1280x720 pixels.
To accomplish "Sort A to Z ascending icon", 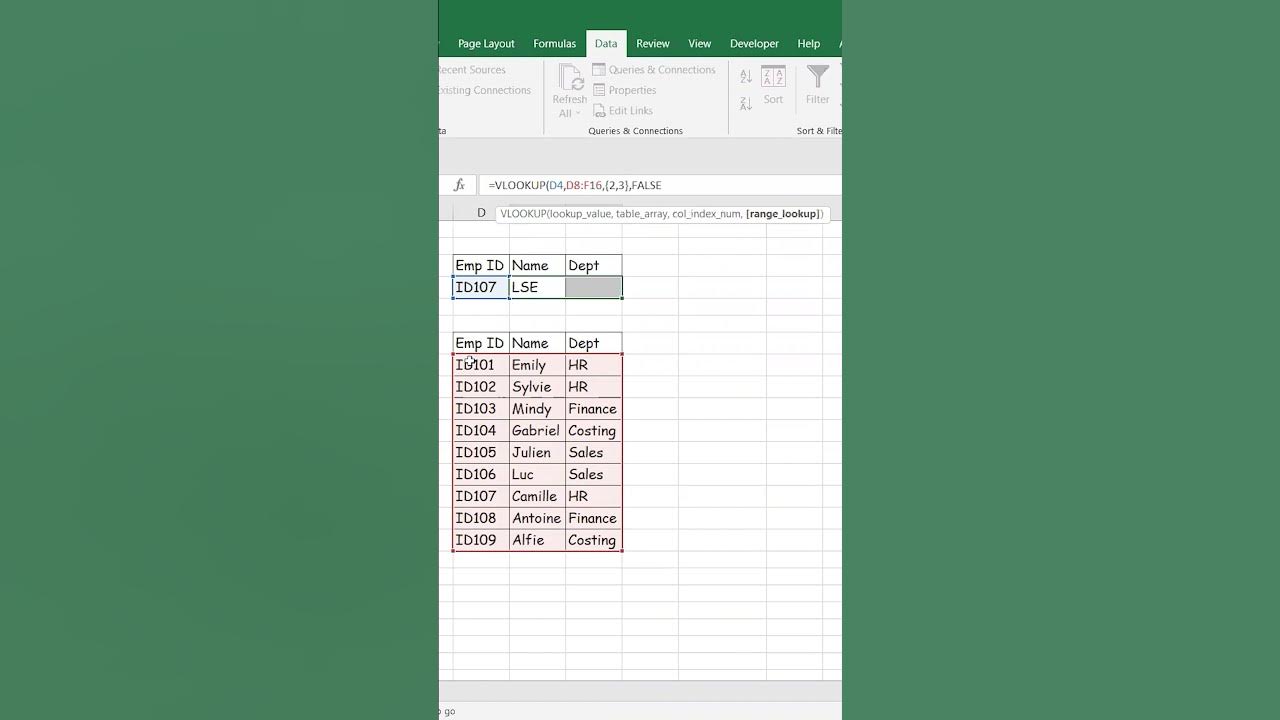I will point(746,76).
